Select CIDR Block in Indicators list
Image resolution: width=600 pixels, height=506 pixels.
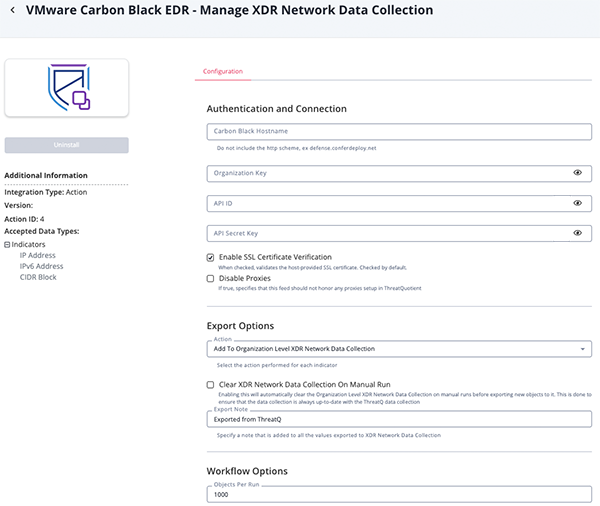[x=38, y=277]
